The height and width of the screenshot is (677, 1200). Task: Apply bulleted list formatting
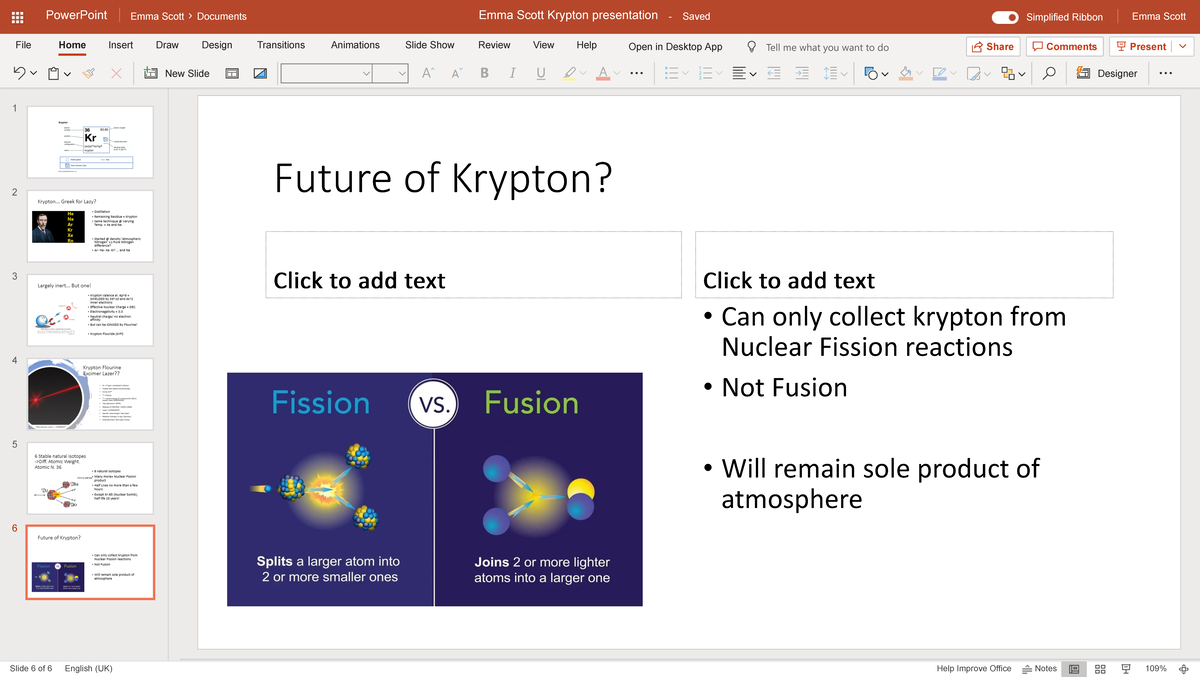coord(674,73)
